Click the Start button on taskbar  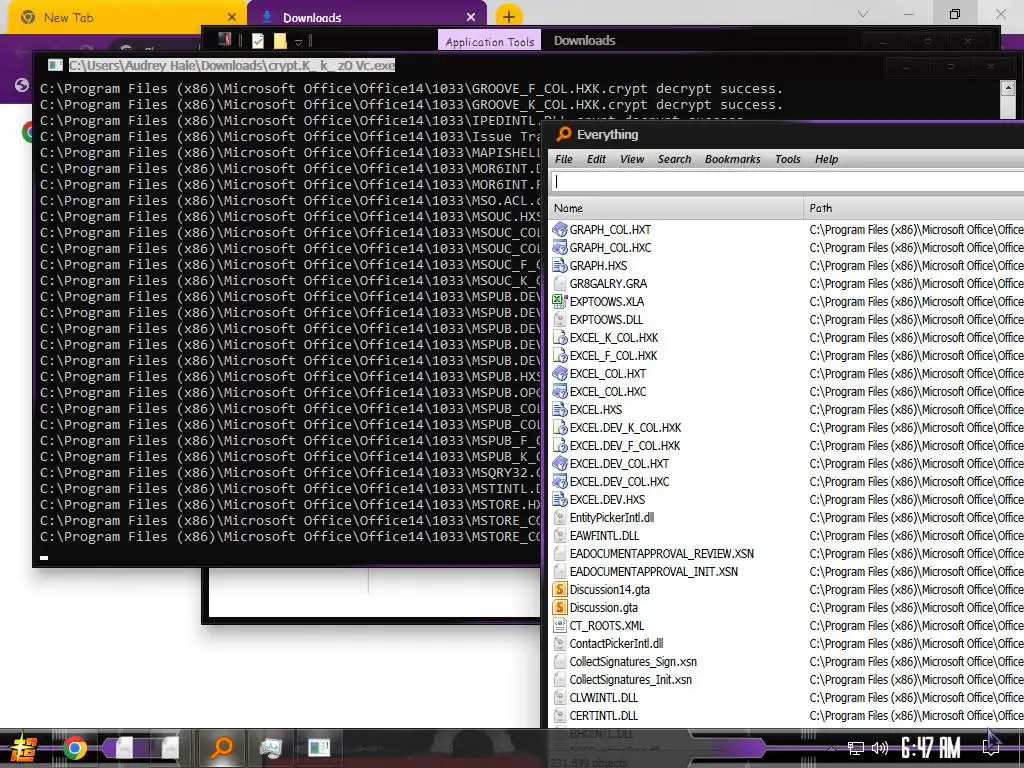23,748
